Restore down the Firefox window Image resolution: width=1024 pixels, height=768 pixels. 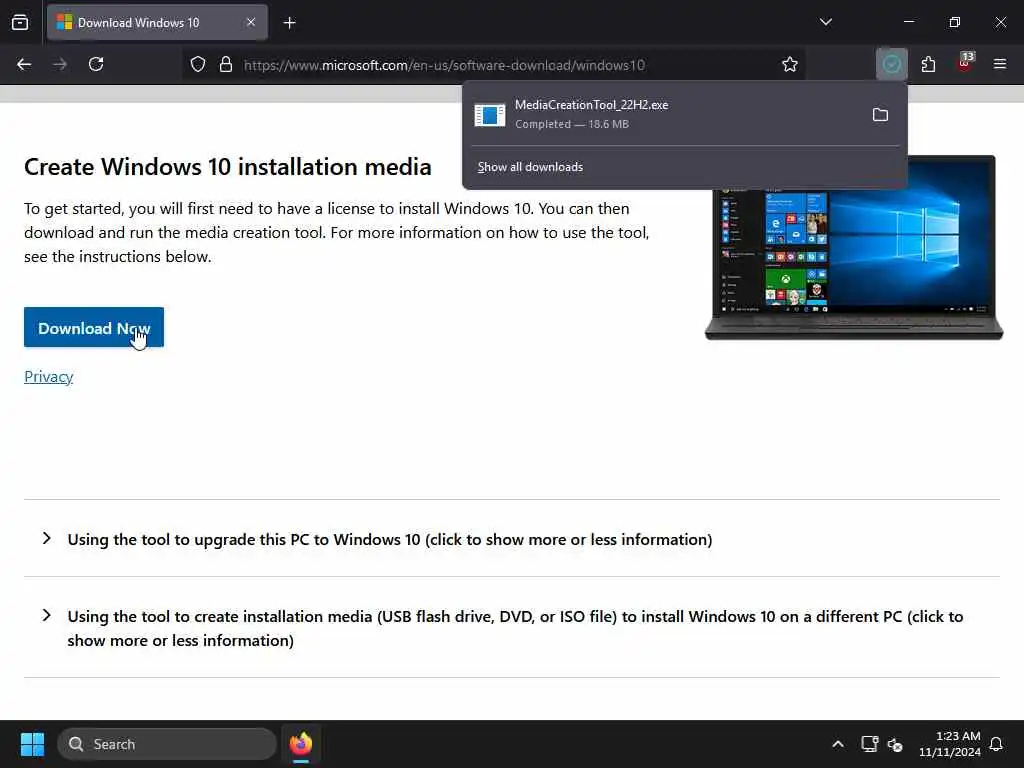955,22
